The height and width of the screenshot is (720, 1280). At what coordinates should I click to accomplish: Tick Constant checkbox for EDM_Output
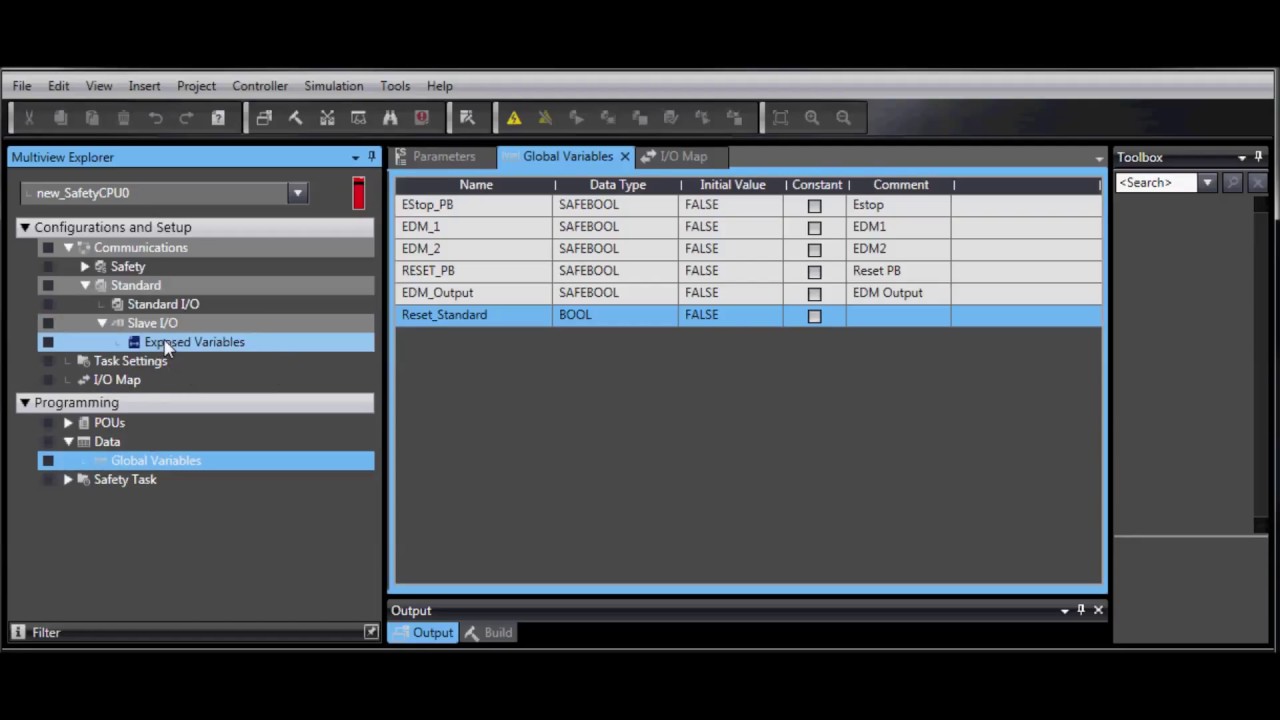click(x=814, y=294)
